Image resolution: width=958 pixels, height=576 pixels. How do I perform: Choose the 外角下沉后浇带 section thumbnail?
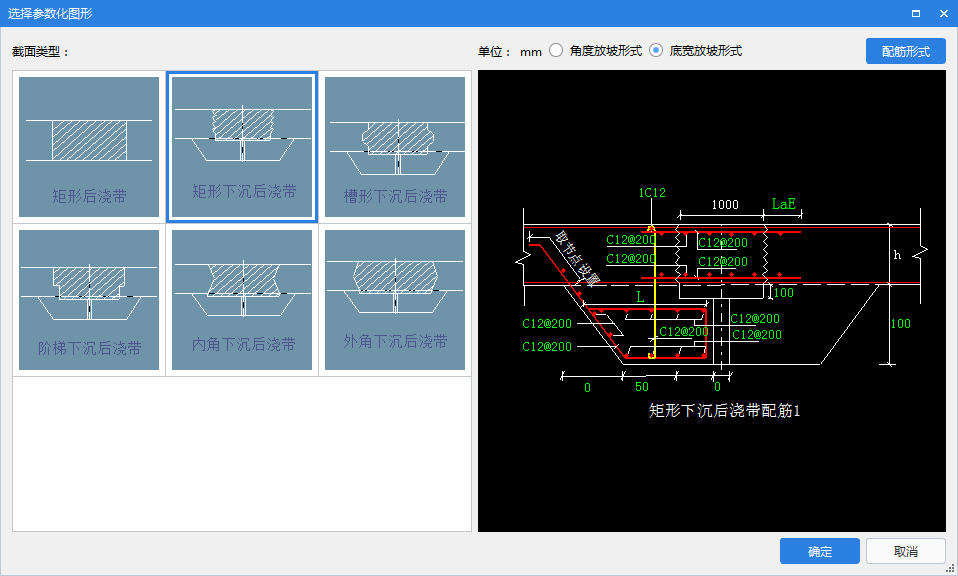[395, 299]
